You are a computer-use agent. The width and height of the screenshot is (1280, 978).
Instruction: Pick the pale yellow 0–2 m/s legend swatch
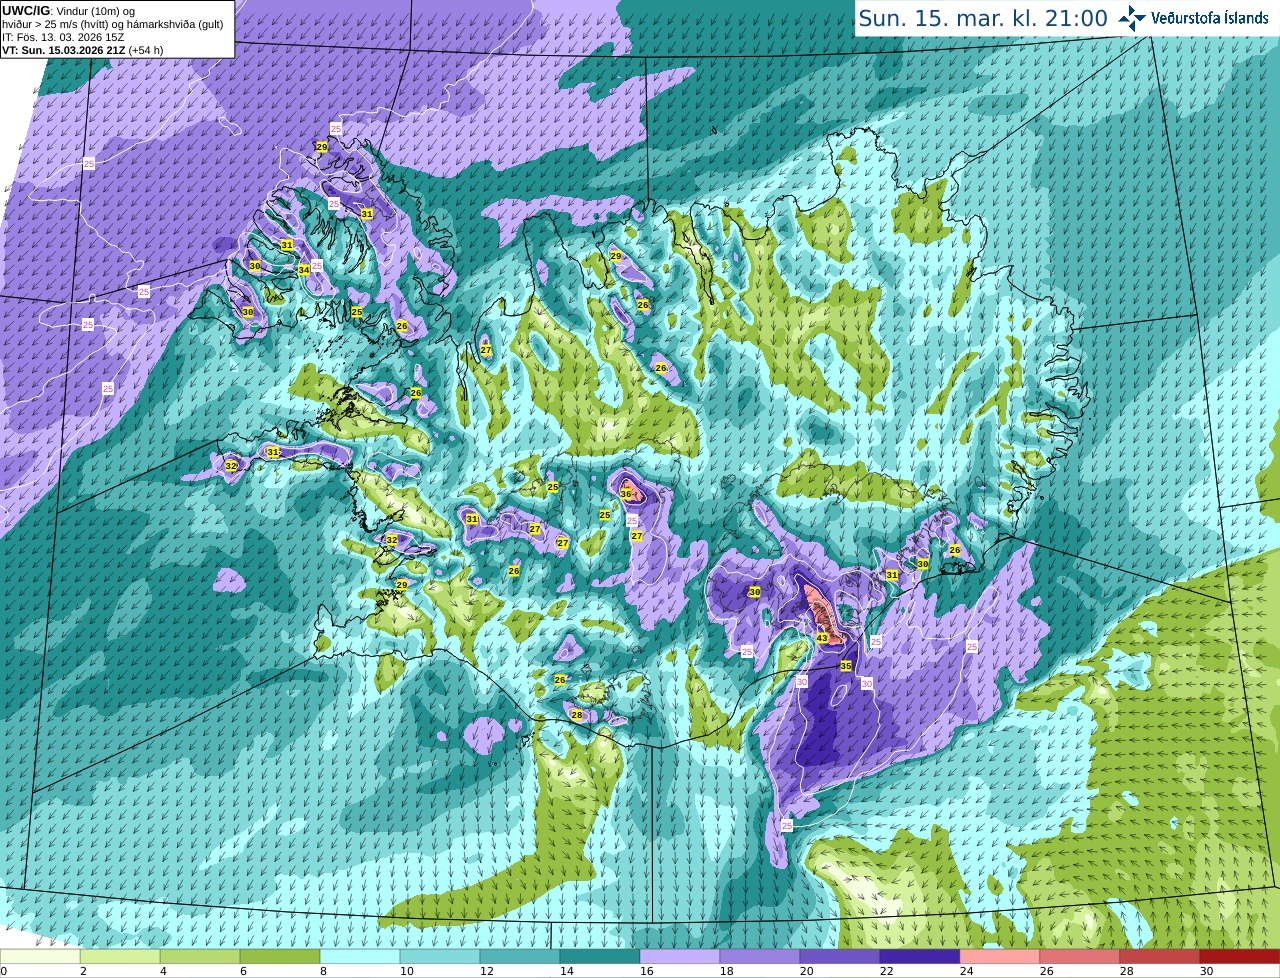click(40, 957)
